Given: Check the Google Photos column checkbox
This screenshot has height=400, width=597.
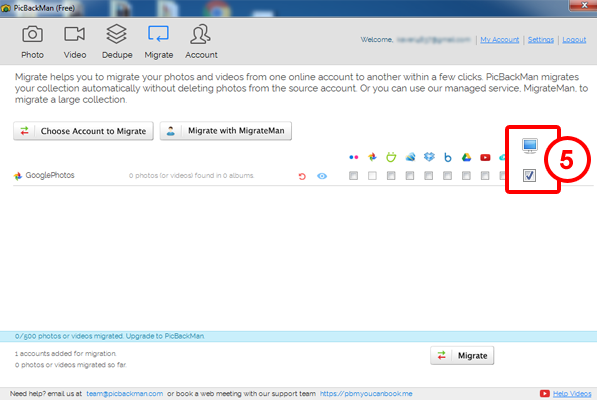Looking at the screenshot, I should pyautogui.click(x=372, y=175).
